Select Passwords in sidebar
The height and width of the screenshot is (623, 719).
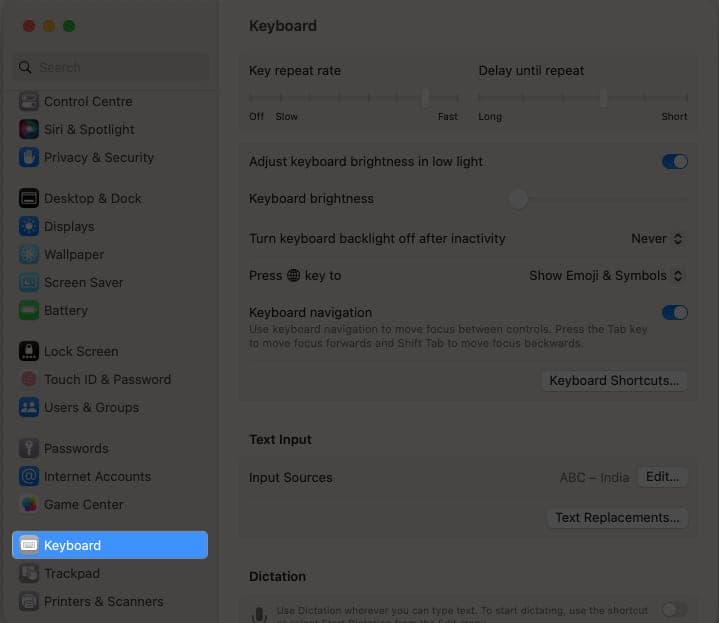(x=110, y=448)
